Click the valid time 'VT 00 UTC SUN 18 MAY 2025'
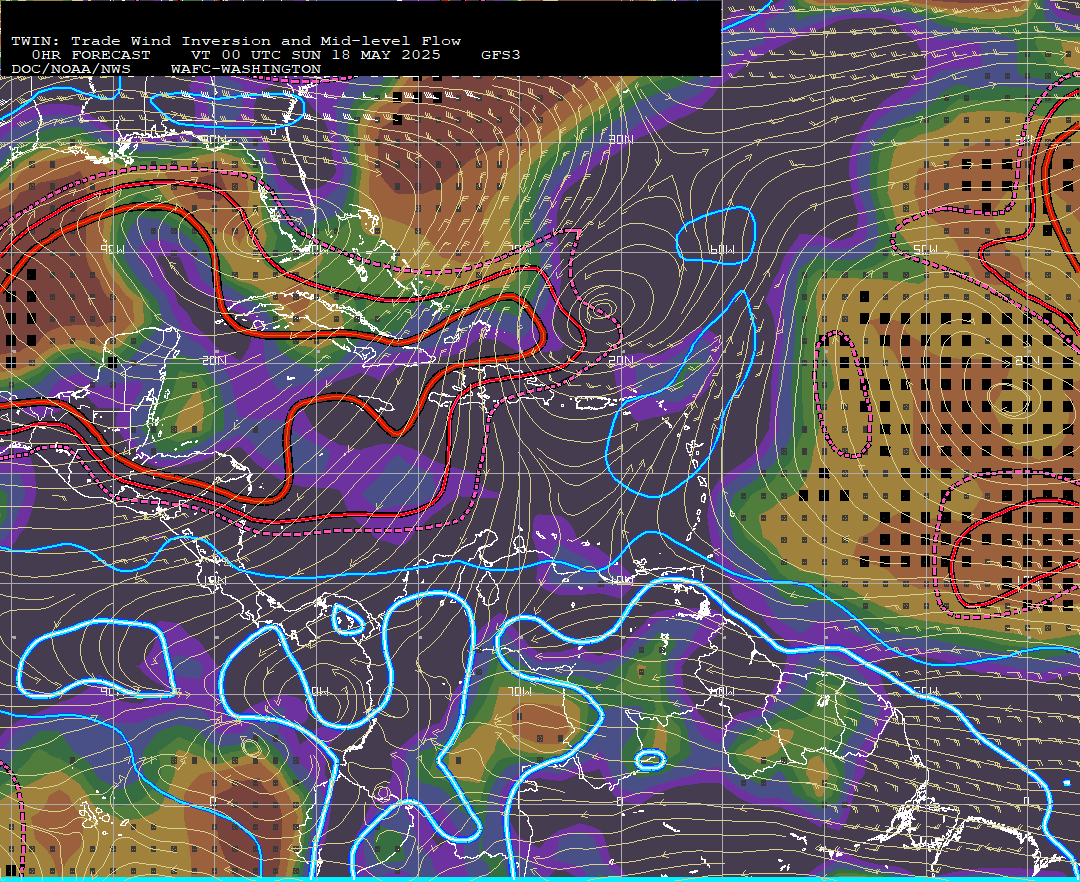 pos(315,55)
